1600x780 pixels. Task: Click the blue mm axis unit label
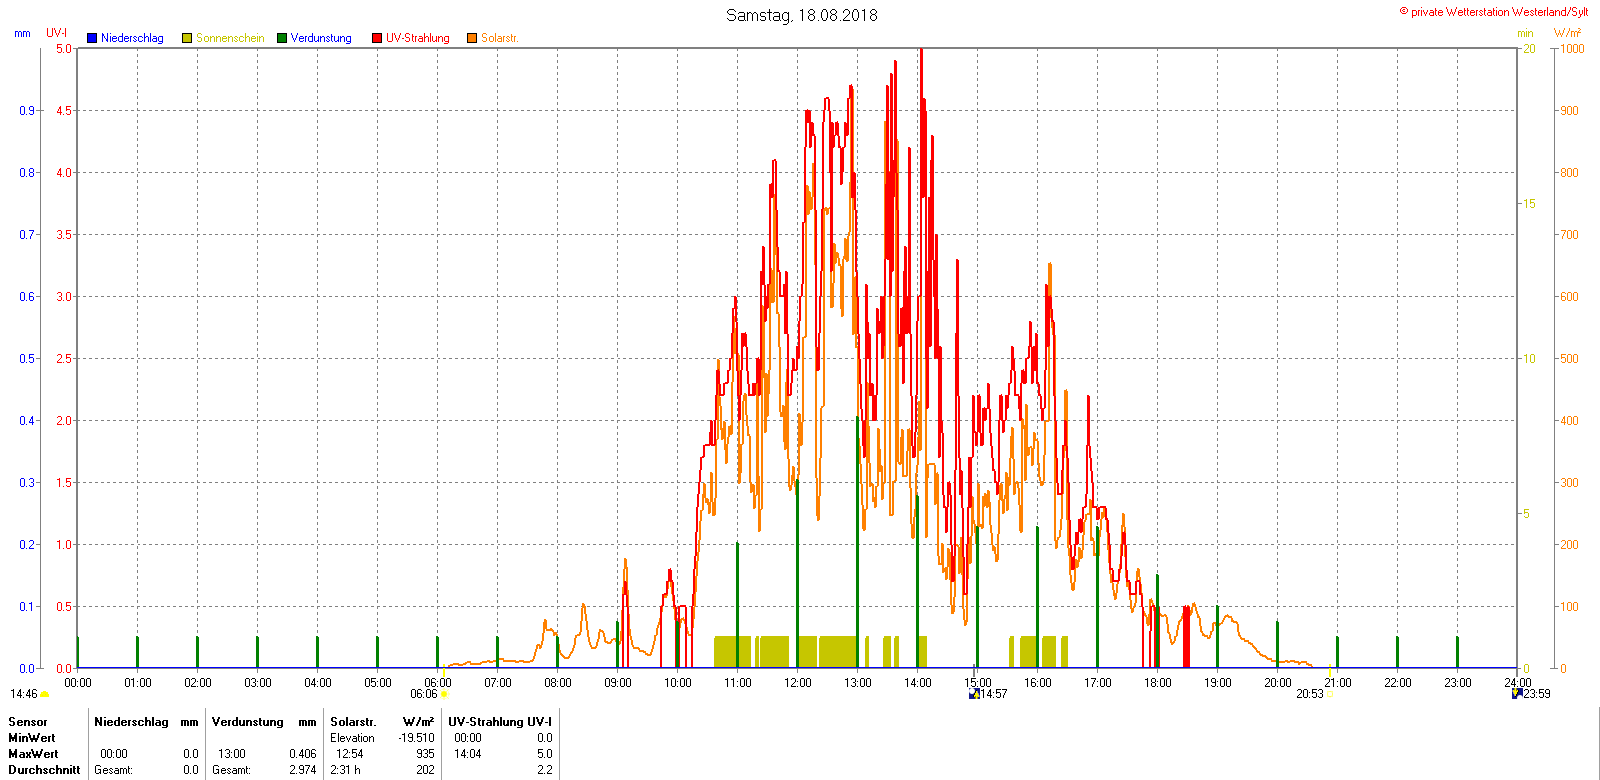tap(22, 33)
